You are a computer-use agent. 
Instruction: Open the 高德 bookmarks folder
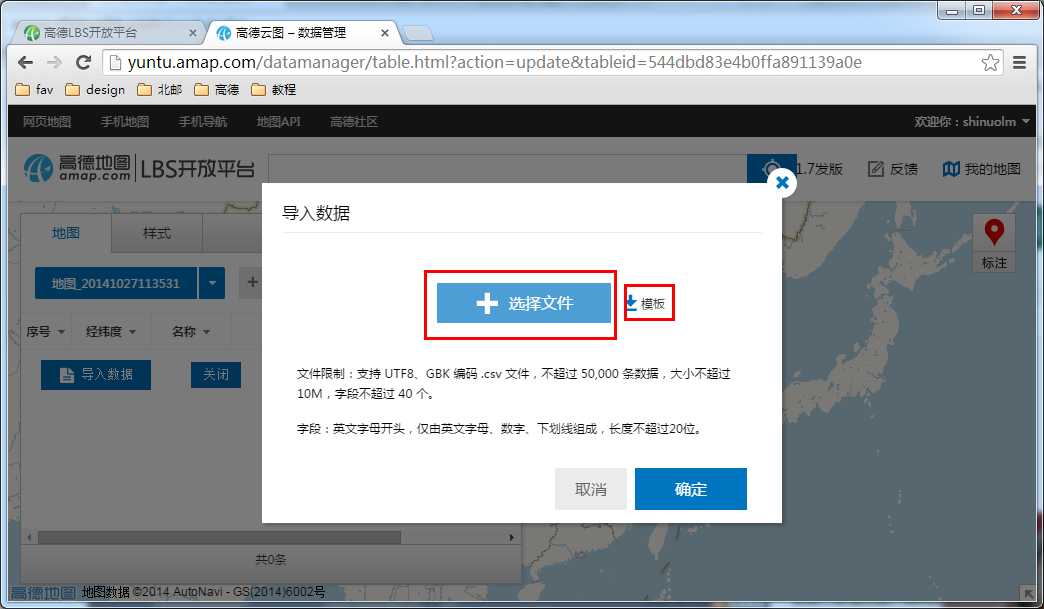tap(217, 89)
